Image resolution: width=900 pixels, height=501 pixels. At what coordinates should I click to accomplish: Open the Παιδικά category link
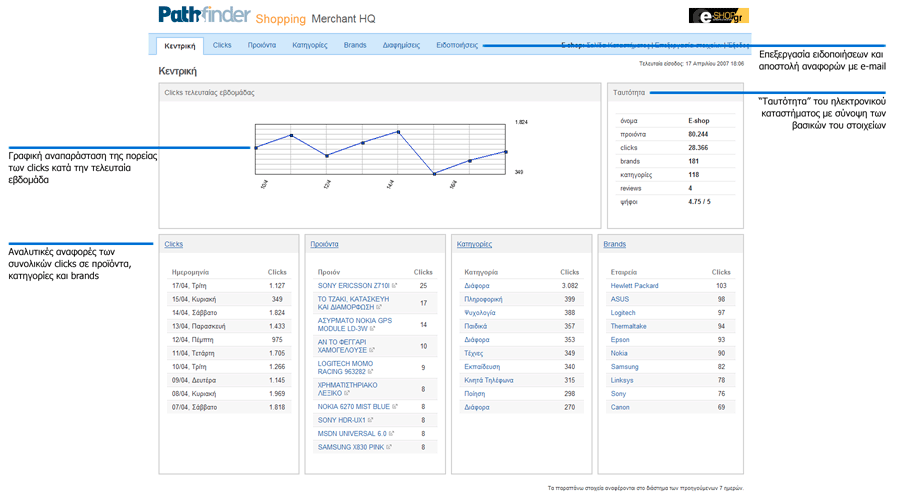475,326
